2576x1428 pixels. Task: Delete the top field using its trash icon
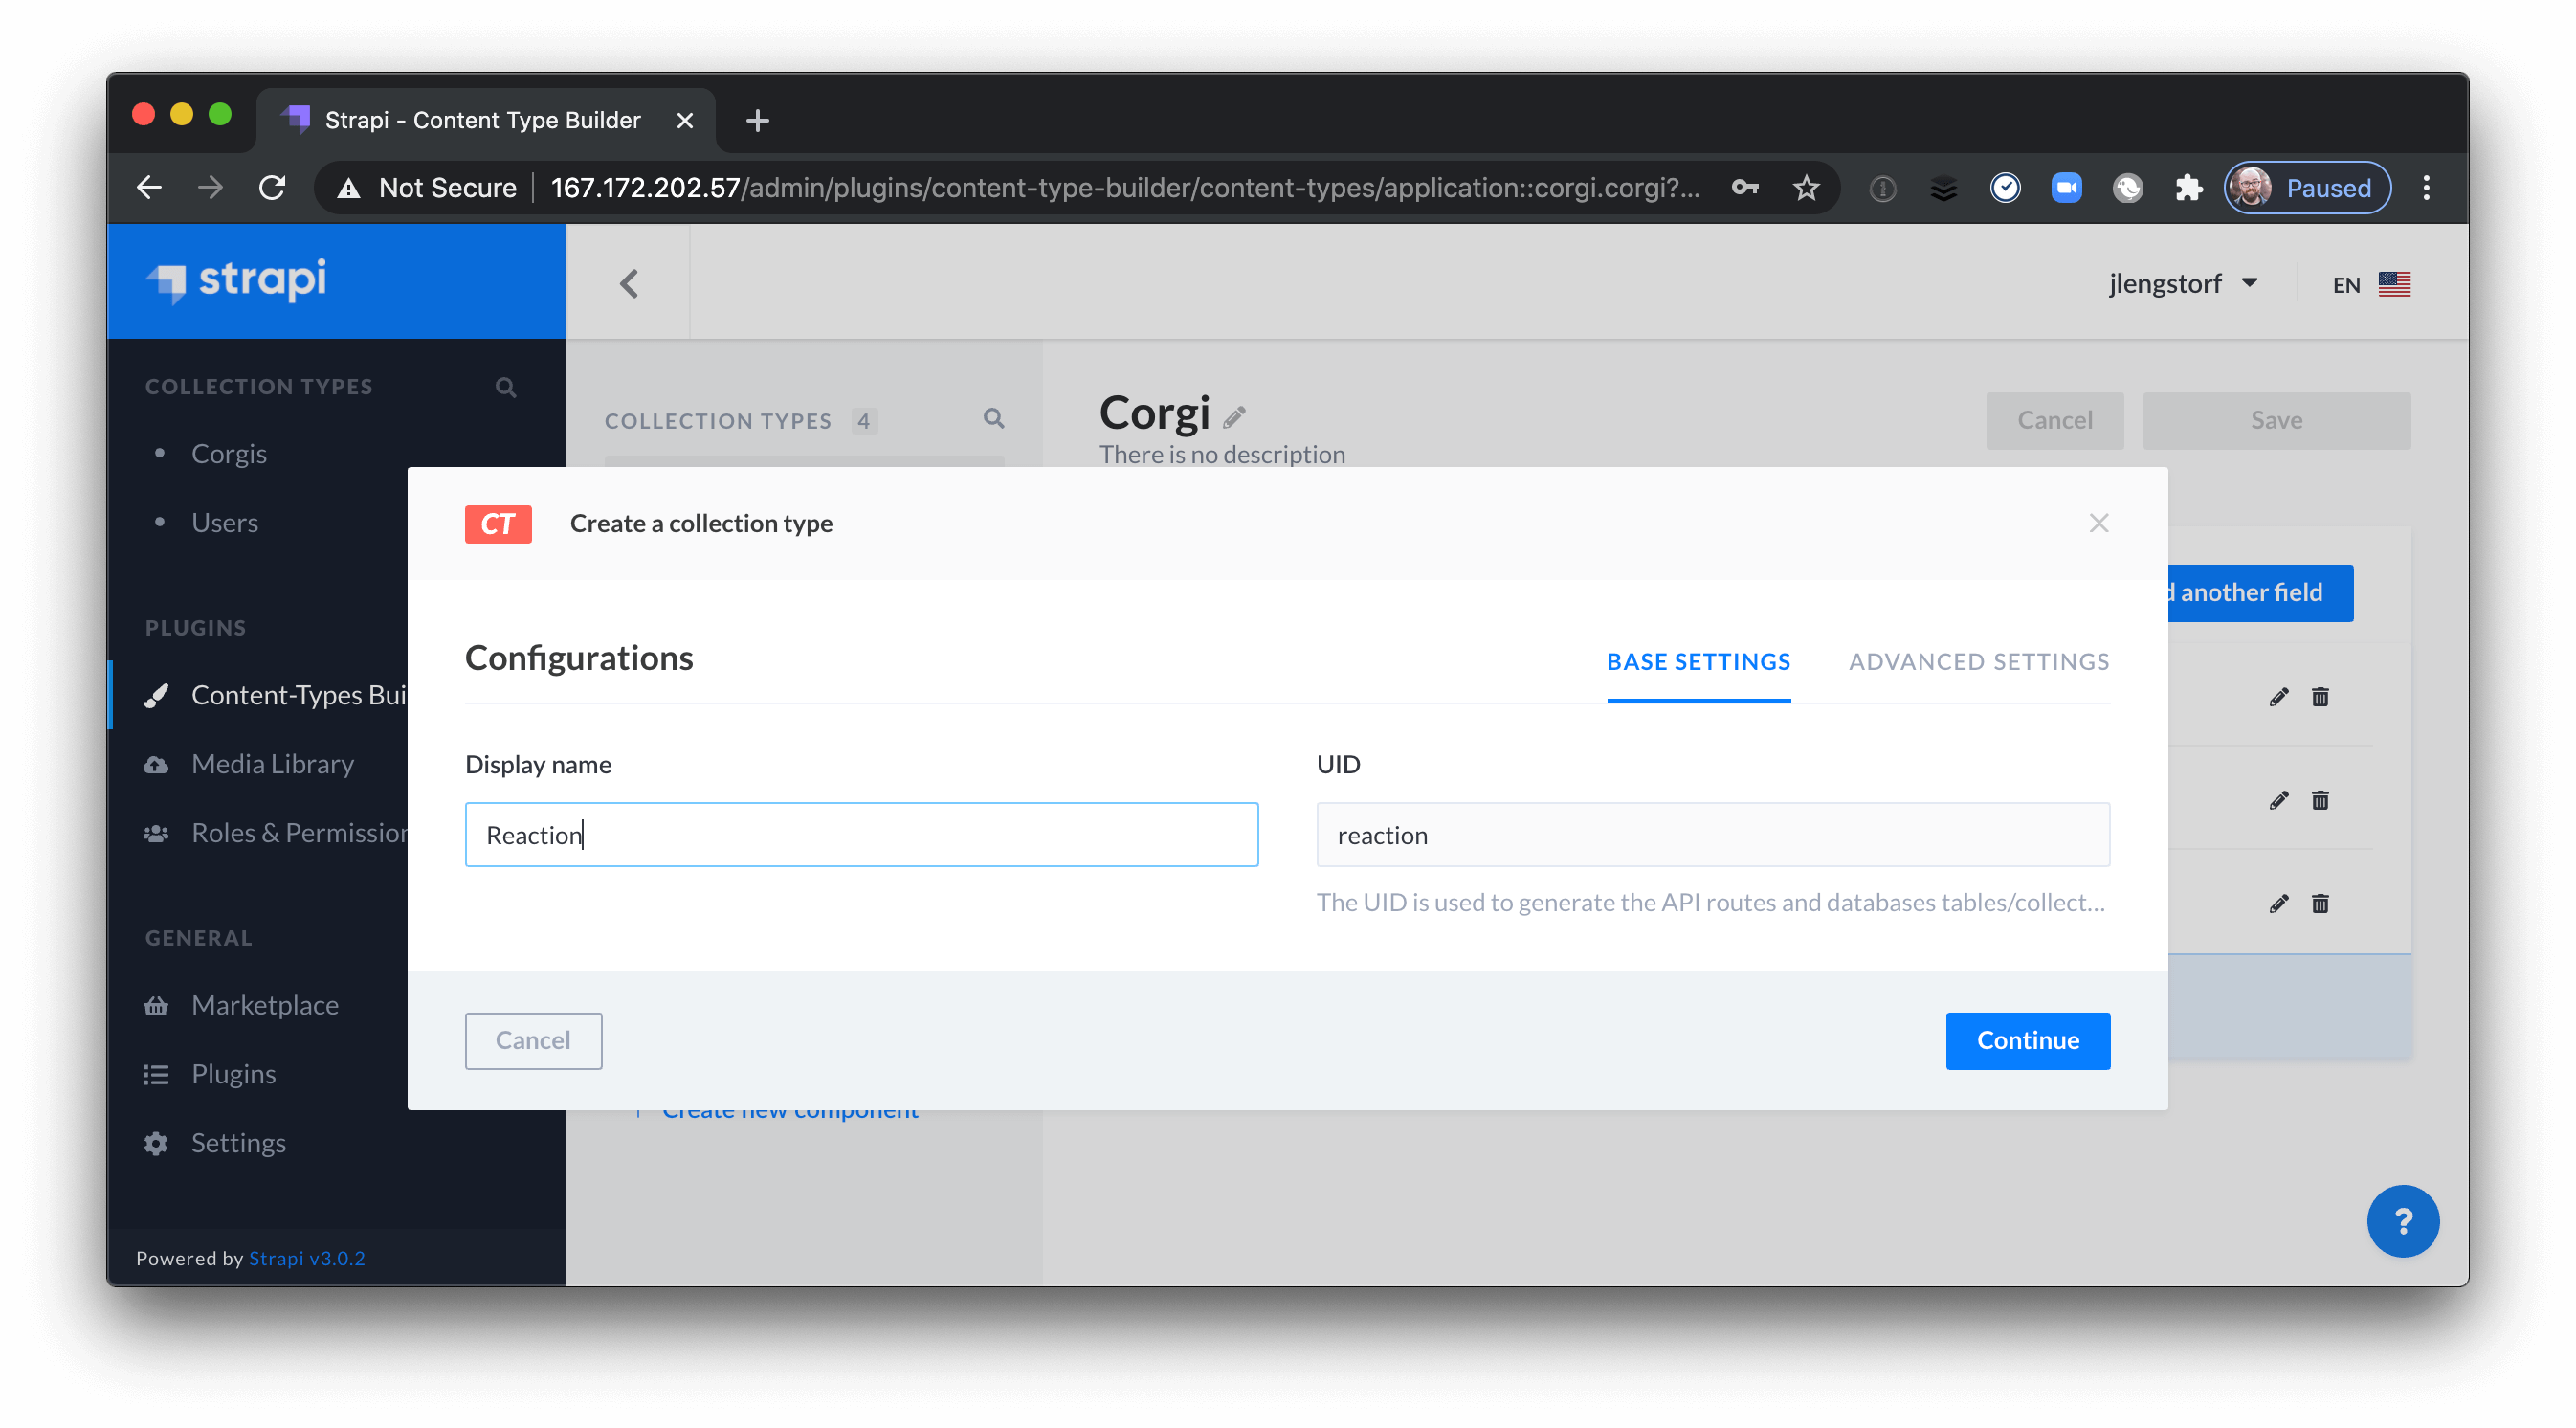point(2321,697)
